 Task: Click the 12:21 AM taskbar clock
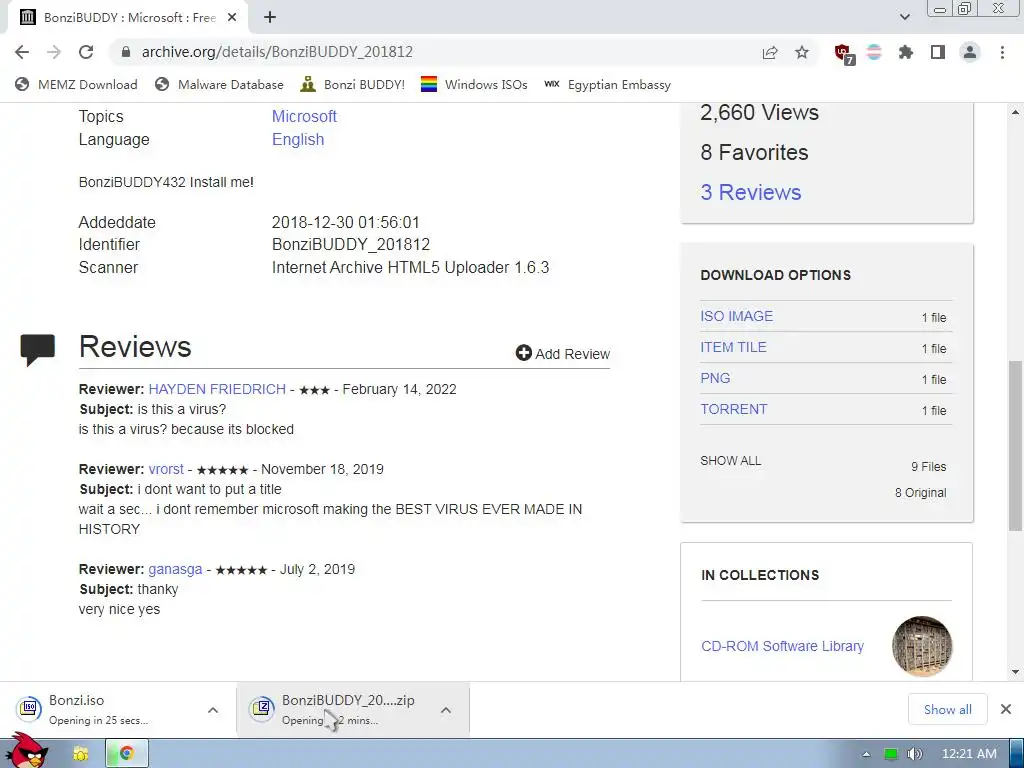pyautogui.click(x=969, y=754)
